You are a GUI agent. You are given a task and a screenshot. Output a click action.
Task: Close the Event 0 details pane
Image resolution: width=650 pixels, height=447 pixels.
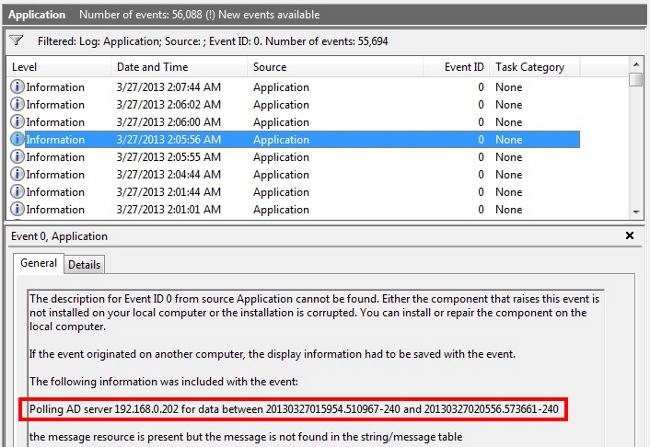[x=629, y=236]
